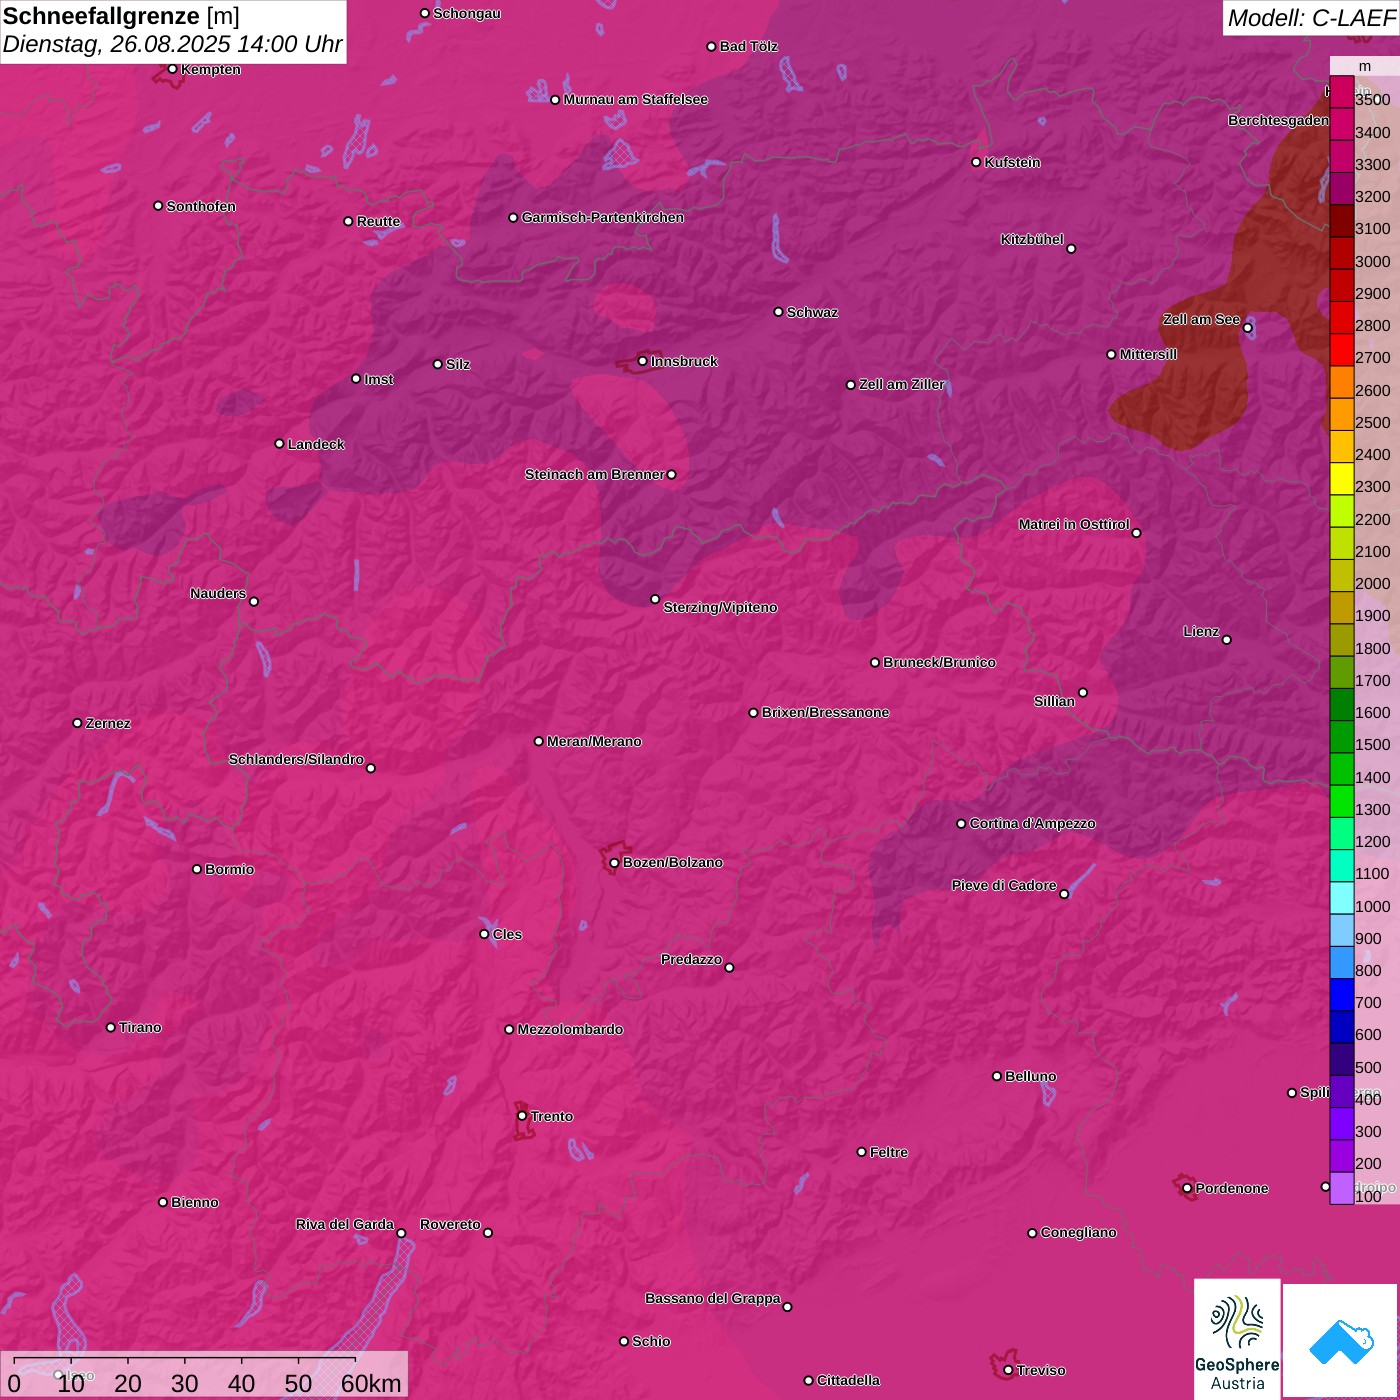
Task: Select the 1000 m cyan legend swatch
Action: point(1342,898)
